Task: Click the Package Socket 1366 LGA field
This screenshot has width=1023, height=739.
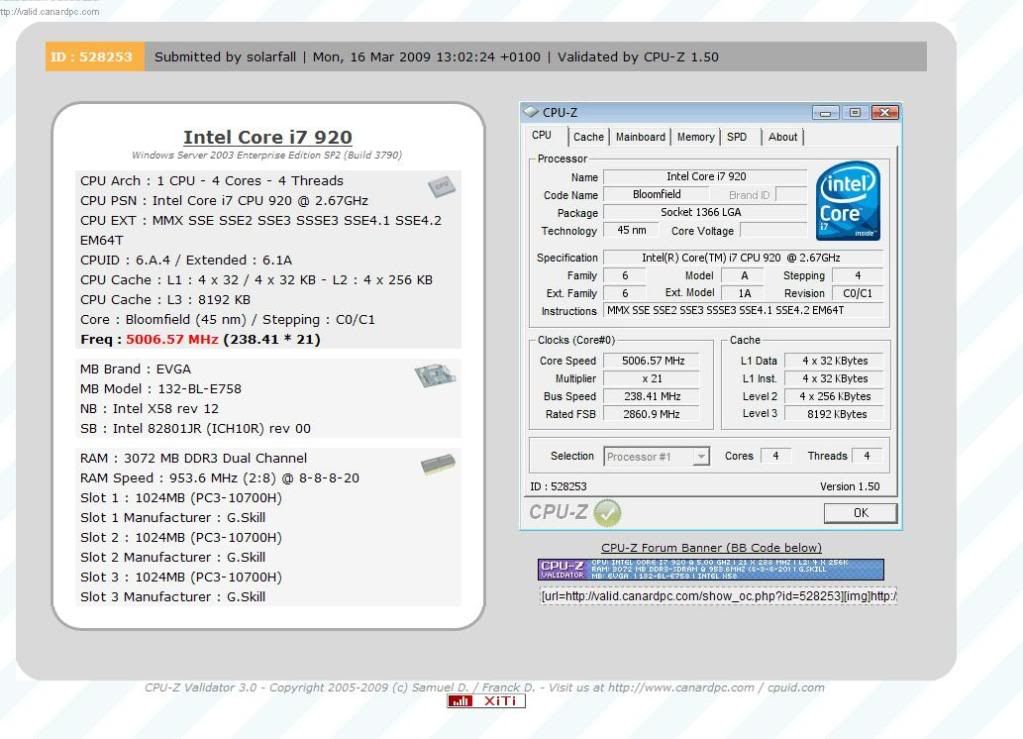Action: (705, 212)
